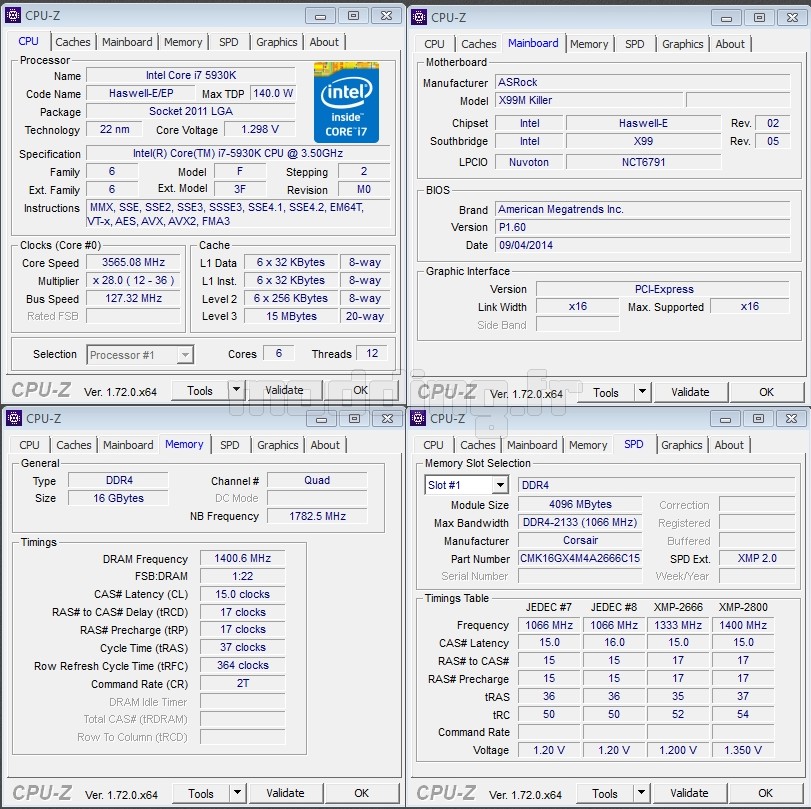Switch to the Graphics tab in the CPU window

[277, 42]
